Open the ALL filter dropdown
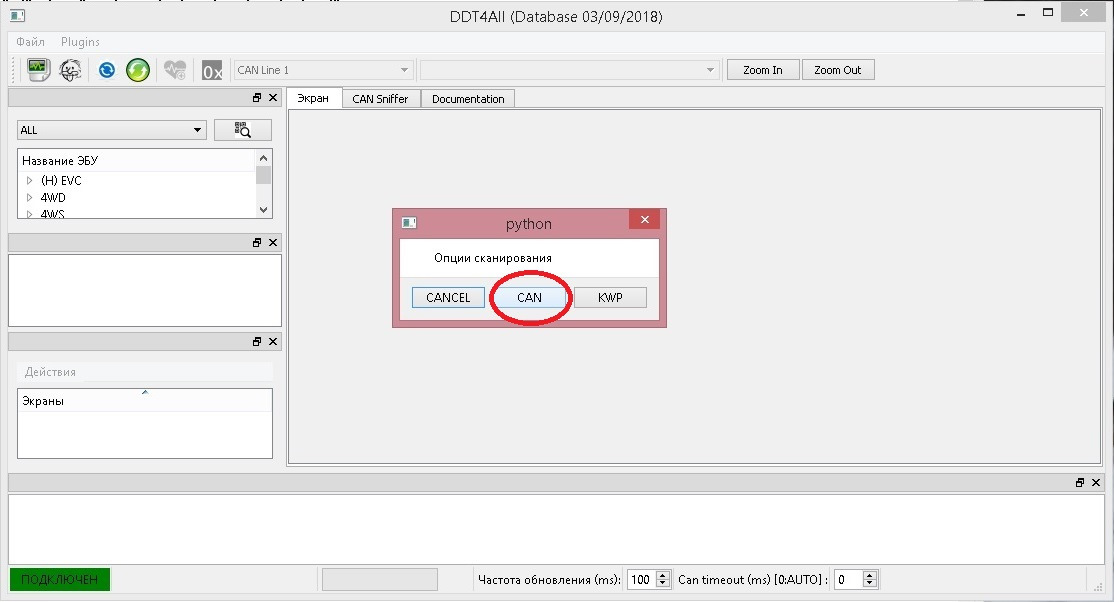 [112, 129]
